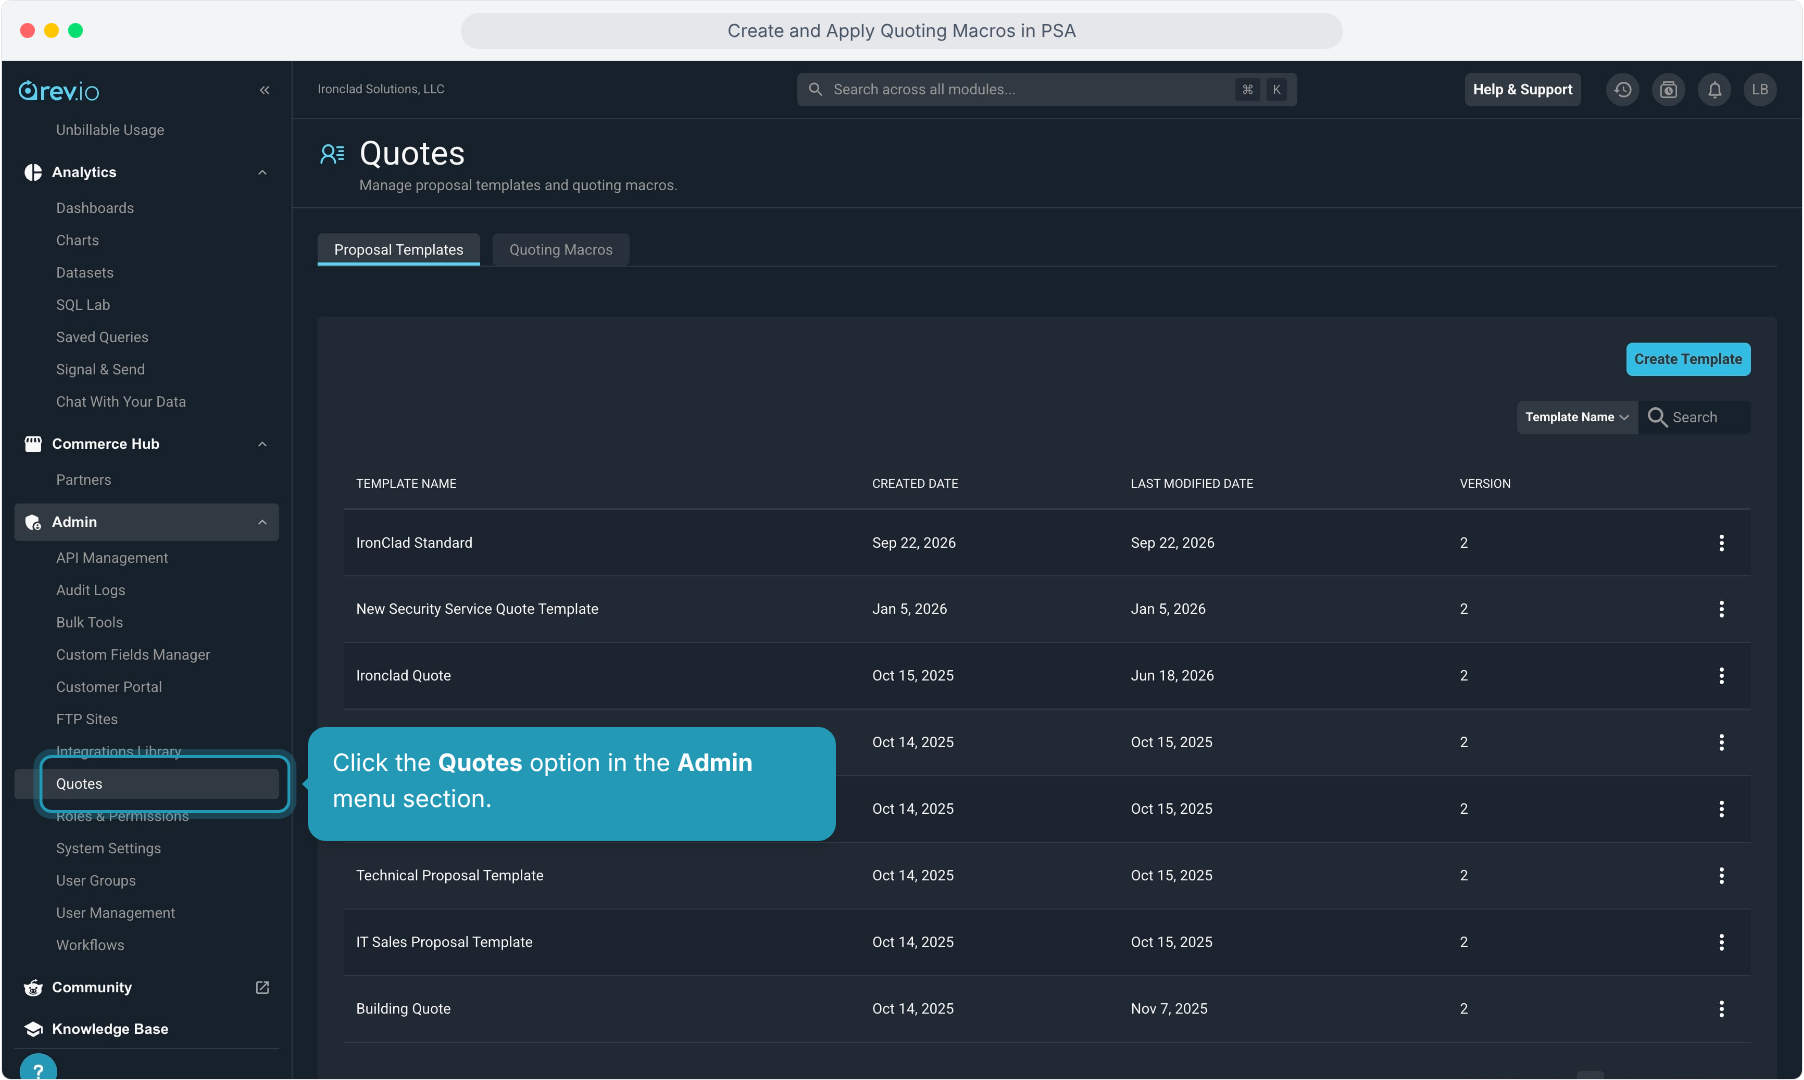Screen dimensions: 1804x1080
Task: Open the row menu for Ironclad Quote
Action: click(1721, 676)
